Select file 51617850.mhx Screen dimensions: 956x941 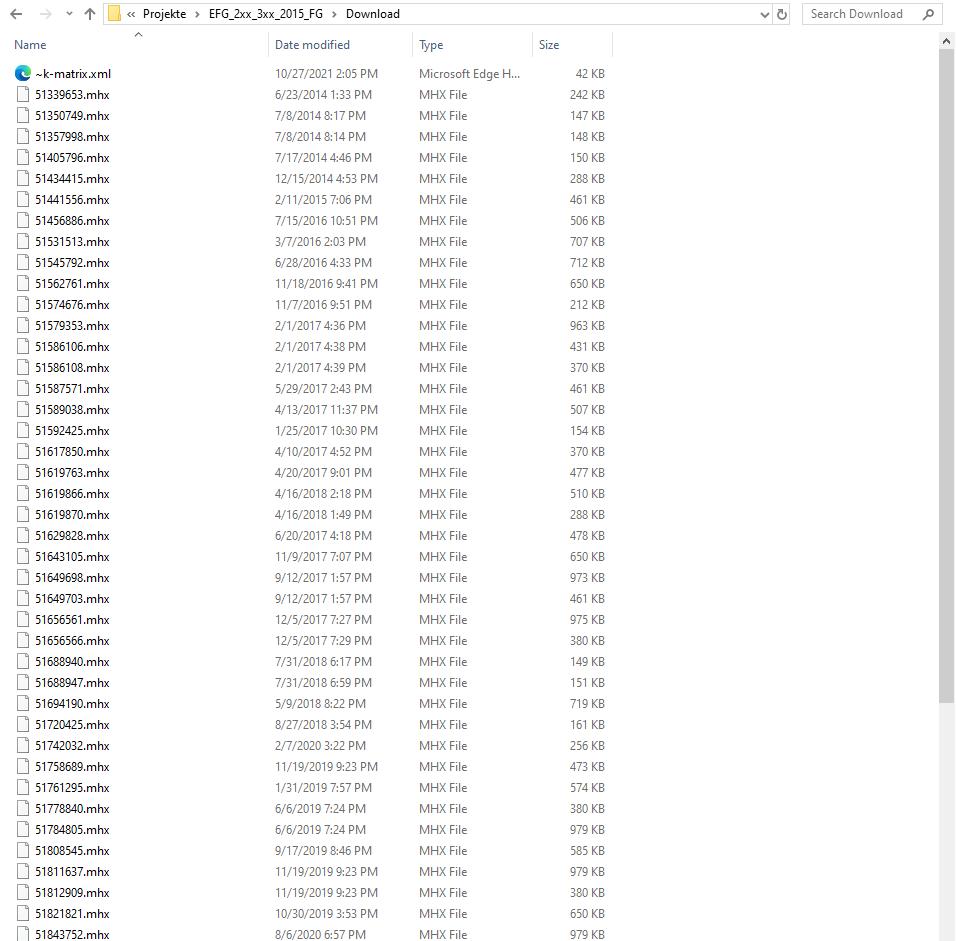tap(72, 452)
